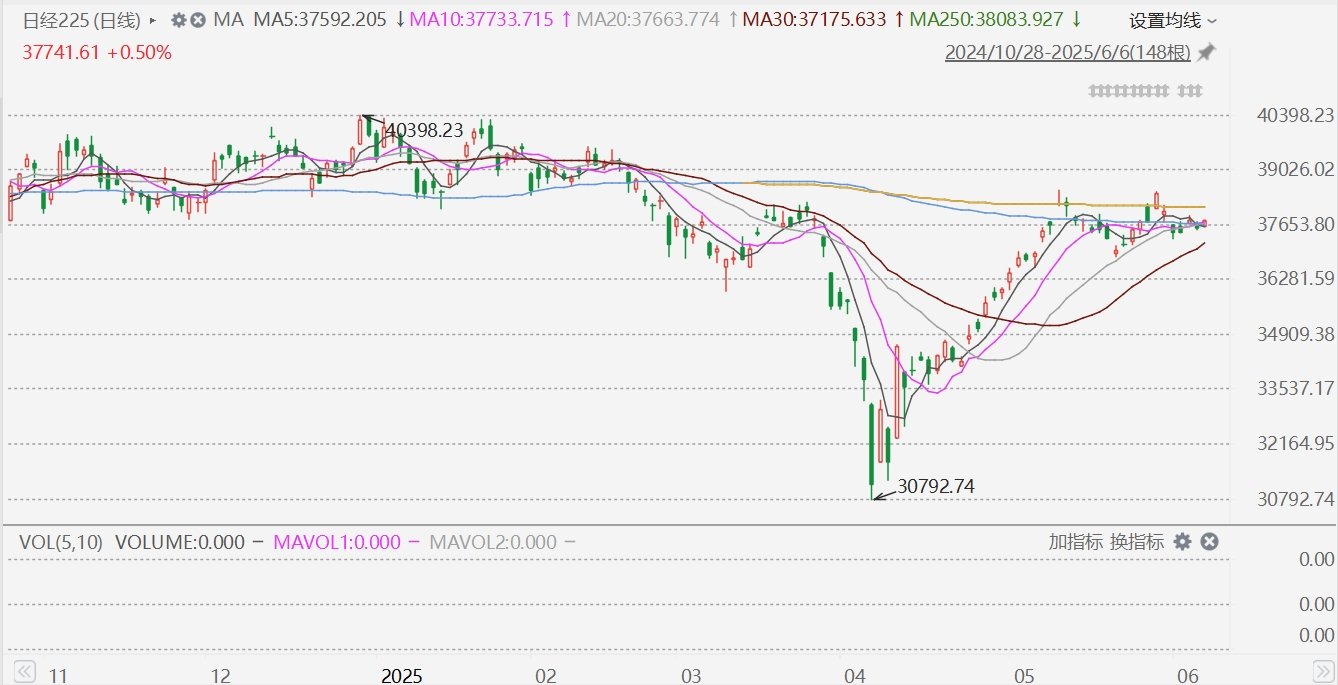
Task: Open the 设置均线 dropdown
Action: (x=1173, y=20)
